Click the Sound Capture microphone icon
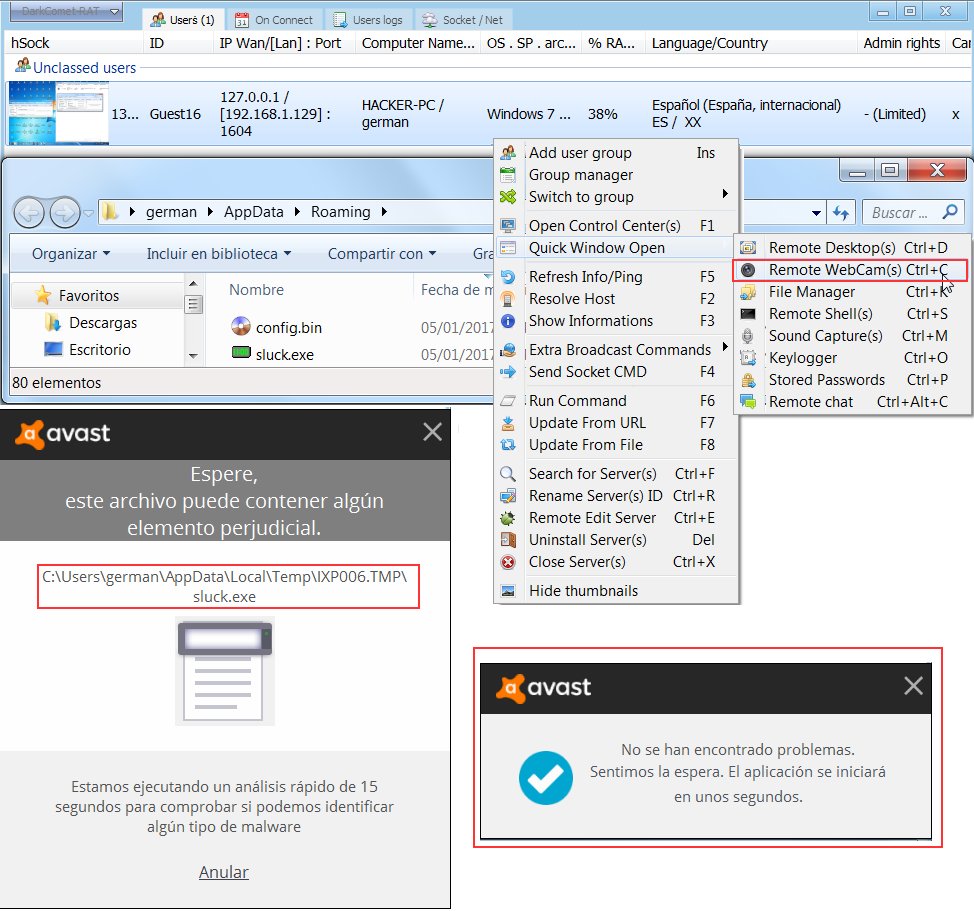Viewport: 974px width, 911px height. (748, 336)
